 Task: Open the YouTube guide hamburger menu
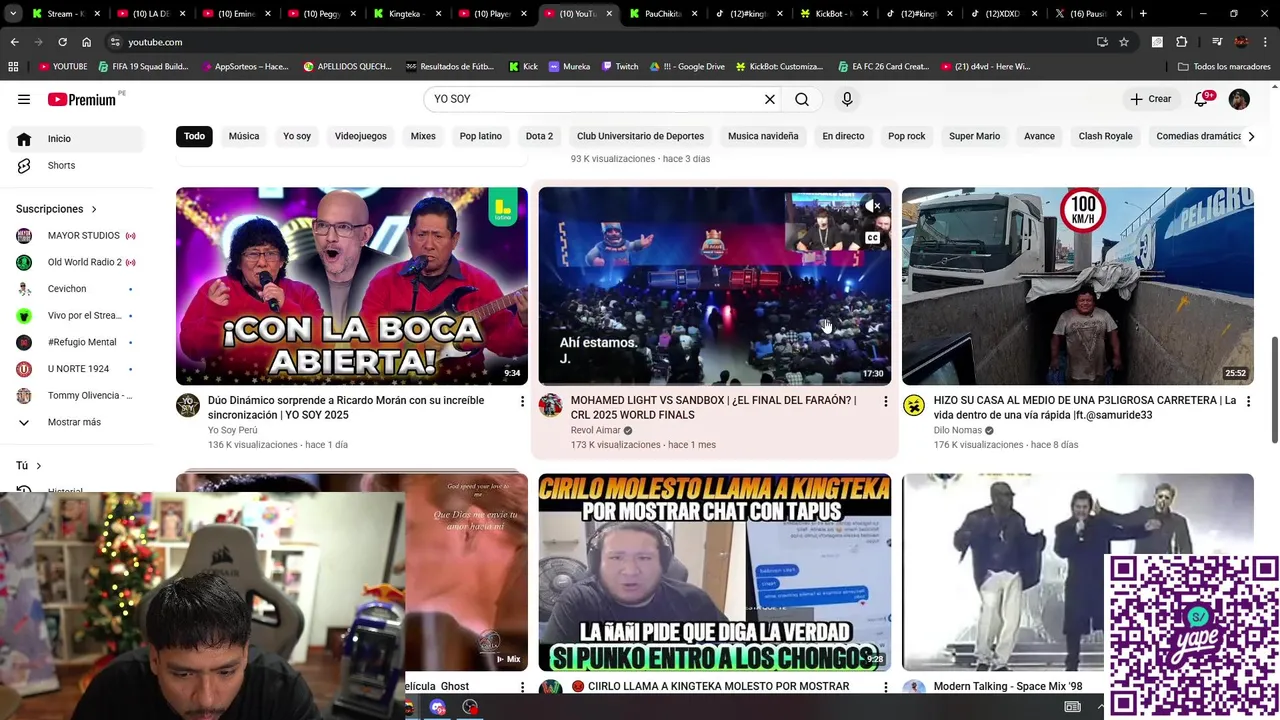(24, 99)
